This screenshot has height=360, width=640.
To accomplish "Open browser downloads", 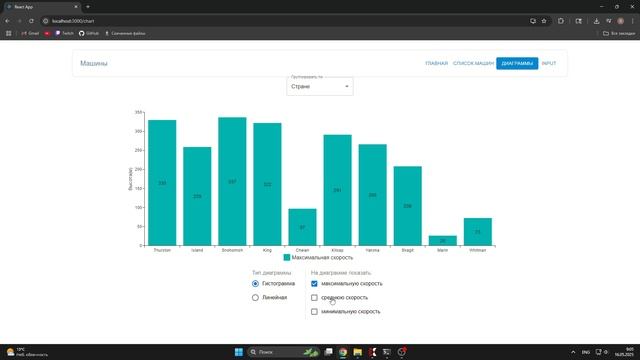I will (x=596, y=21).
